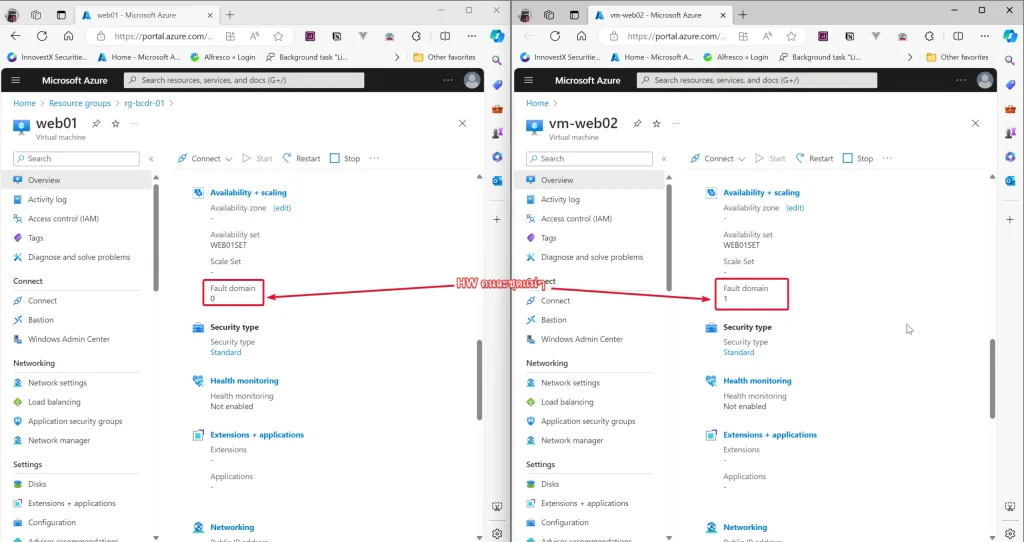The width and height of the screenshot is (1024, 542).
Task: Go to browser home in the web01 window
Action: click(69, 36)
